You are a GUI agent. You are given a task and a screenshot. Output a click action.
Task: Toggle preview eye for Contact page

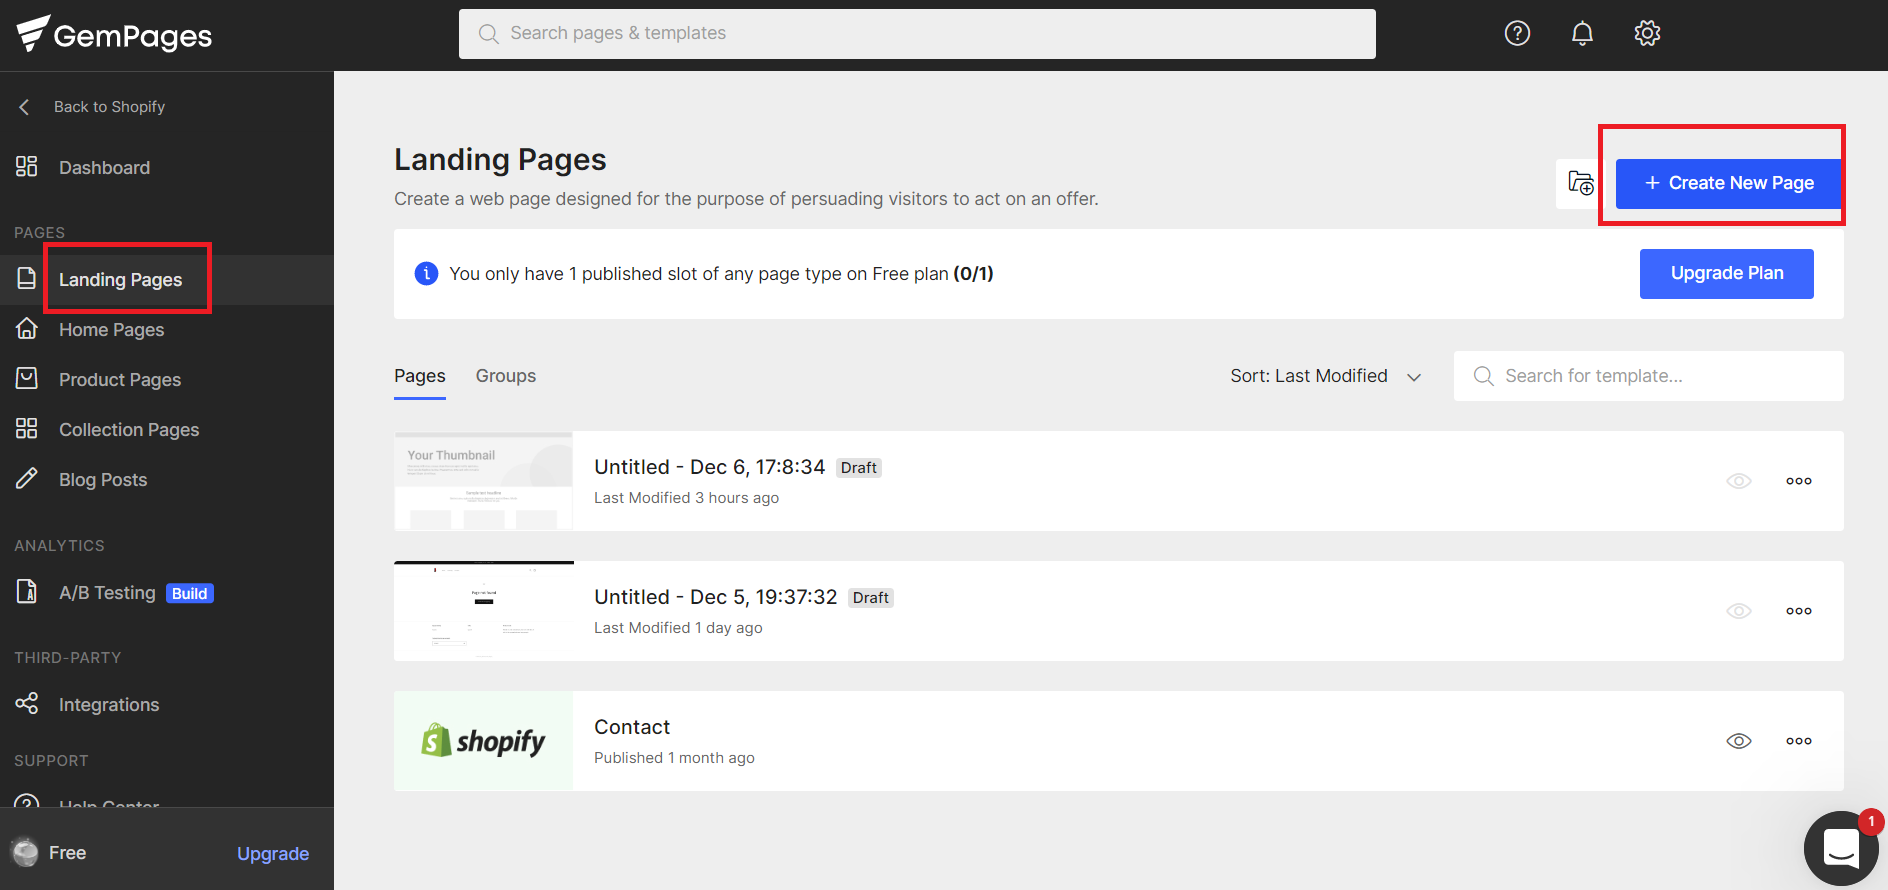click(1739, 741)
